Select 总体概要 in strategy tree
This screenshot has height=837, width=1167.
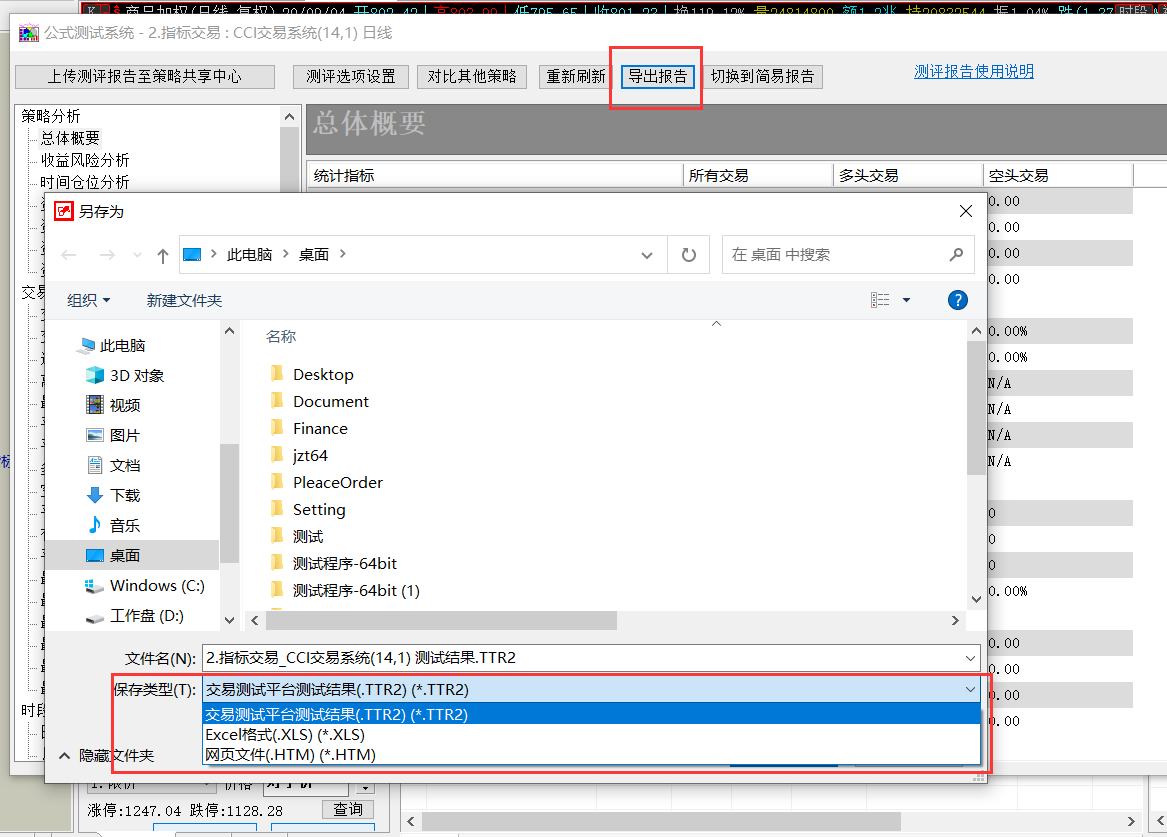coord(70,138)
